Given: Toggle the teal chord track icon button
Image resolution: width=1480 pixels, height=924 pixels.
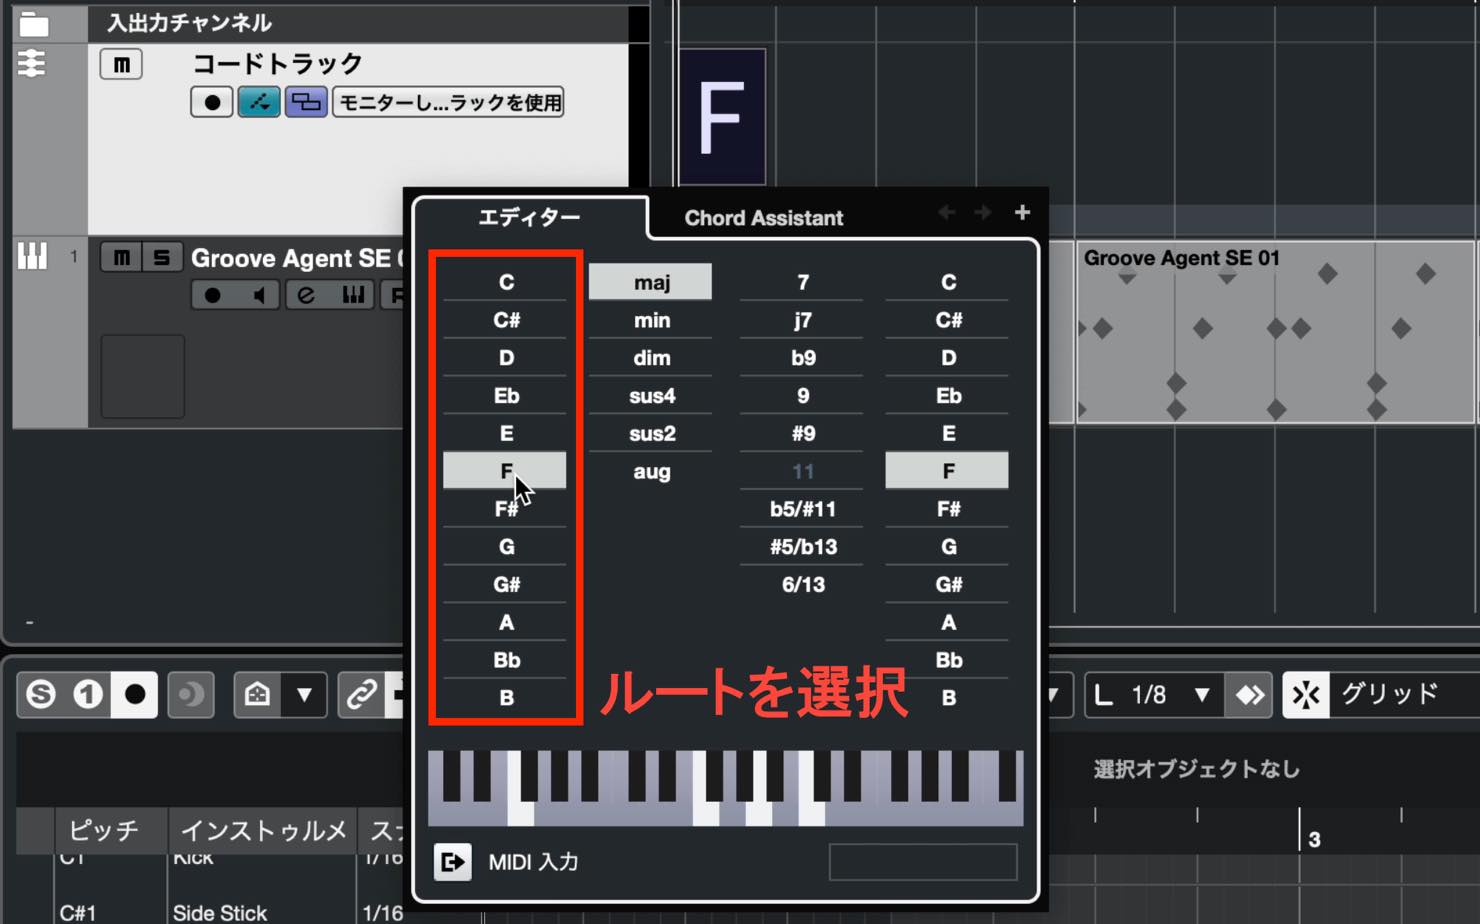Looking at the screenshot, I should (258, 102).
